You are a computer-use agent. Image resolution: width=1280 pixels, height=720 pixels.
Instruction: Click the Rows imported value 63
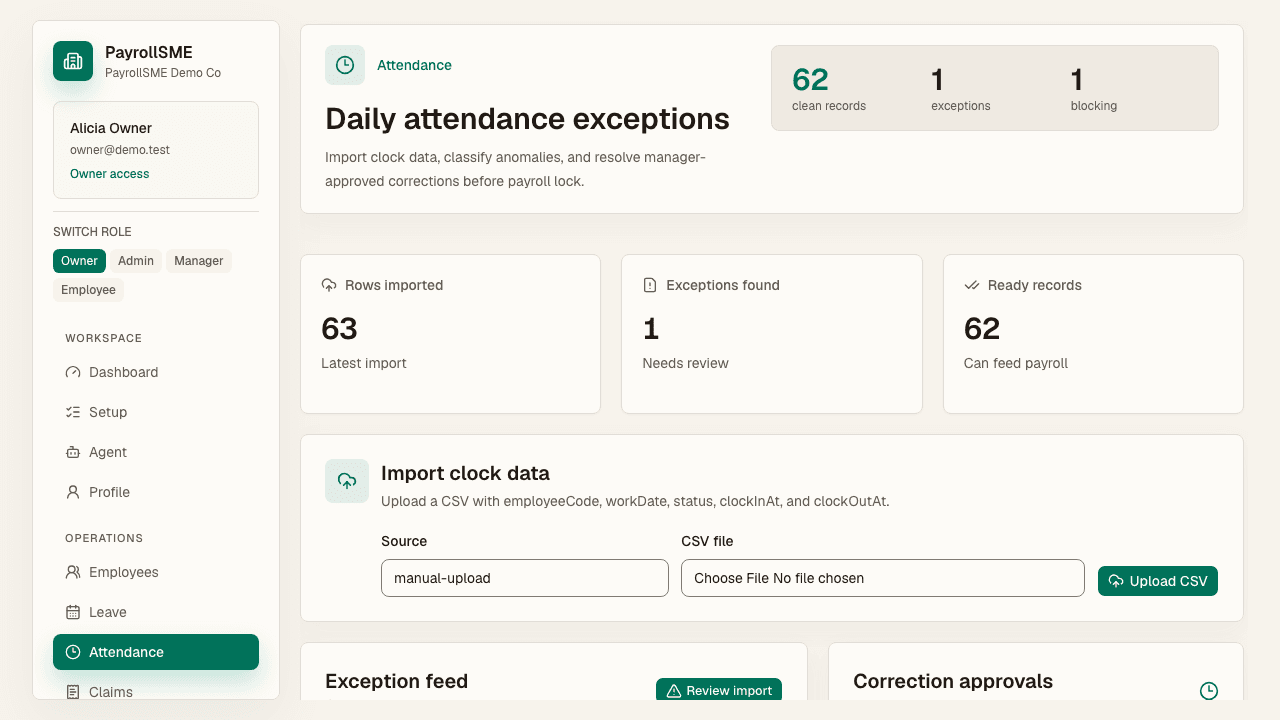(x=340, y=329)
